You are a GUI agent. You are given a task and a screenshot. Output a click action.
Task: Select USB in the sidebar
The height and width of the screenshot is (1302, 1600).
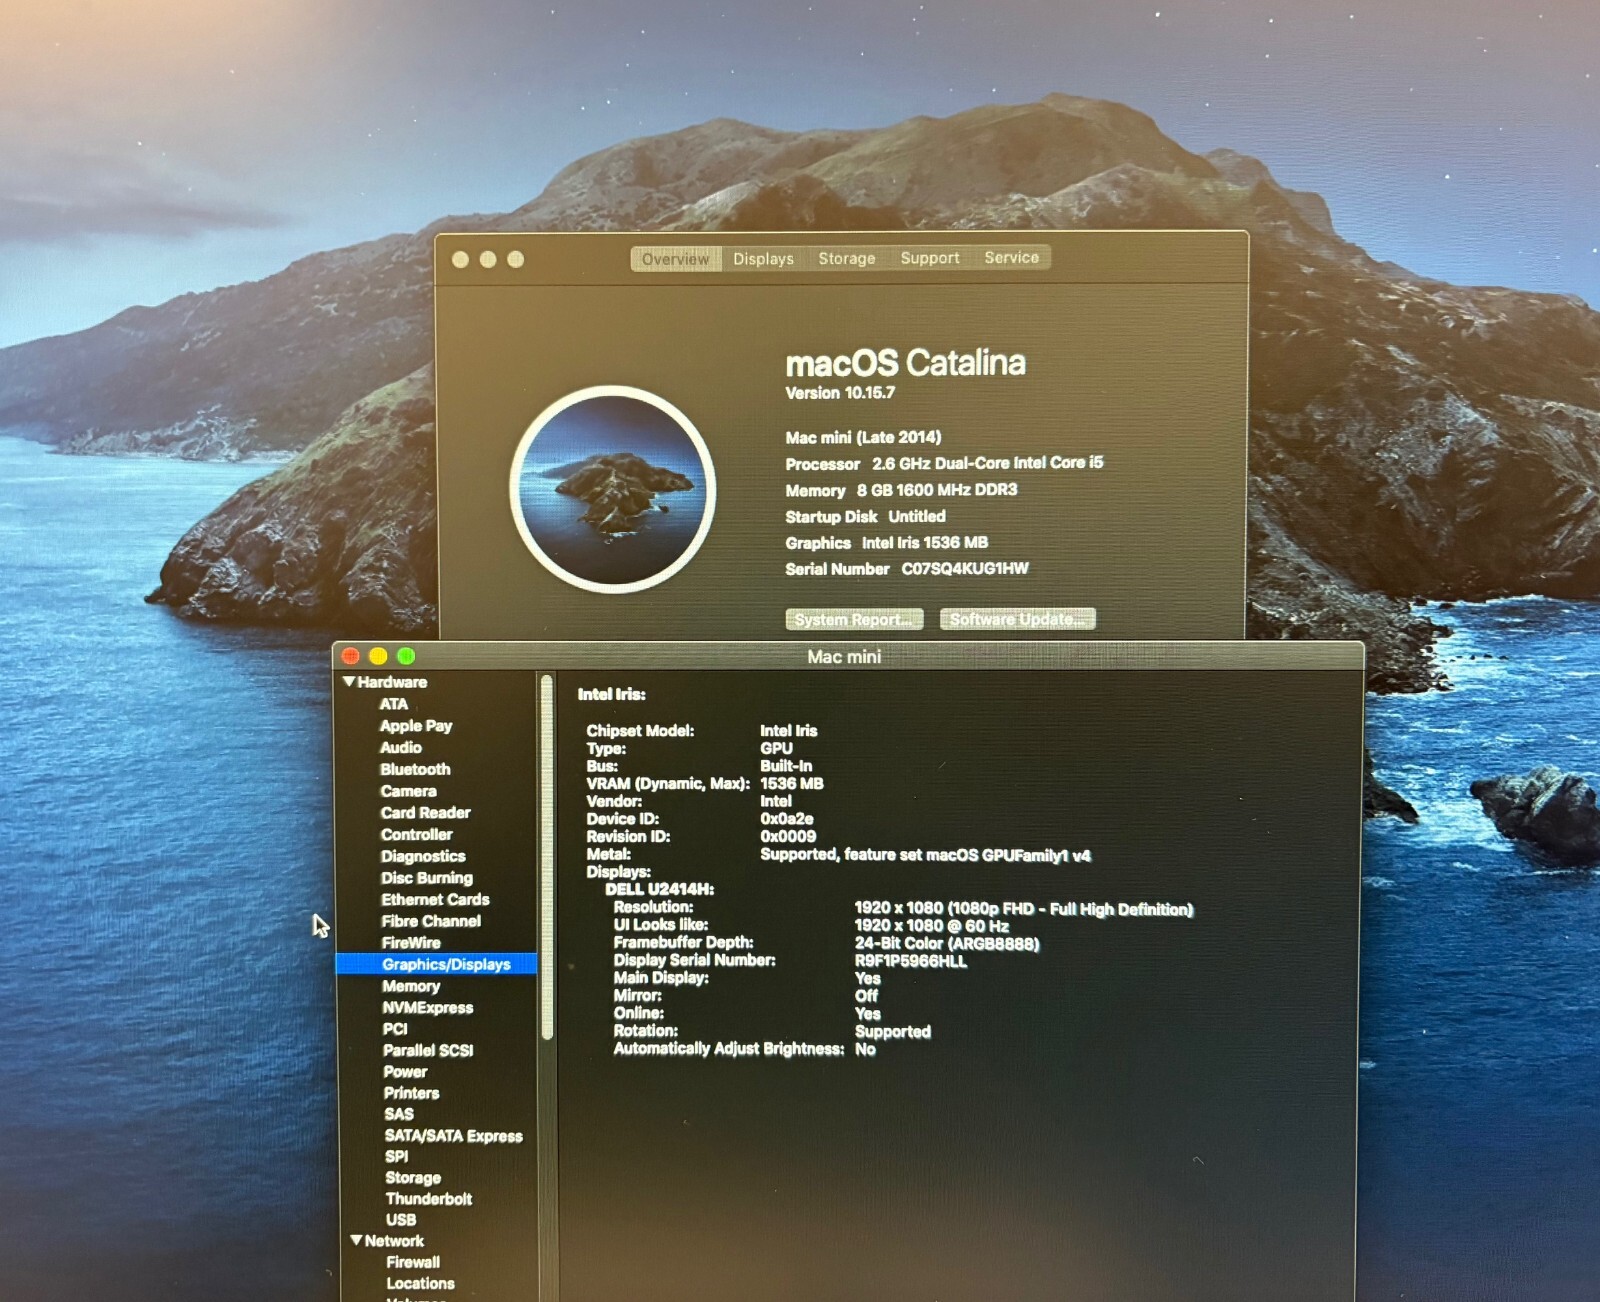pos(401,1220)
